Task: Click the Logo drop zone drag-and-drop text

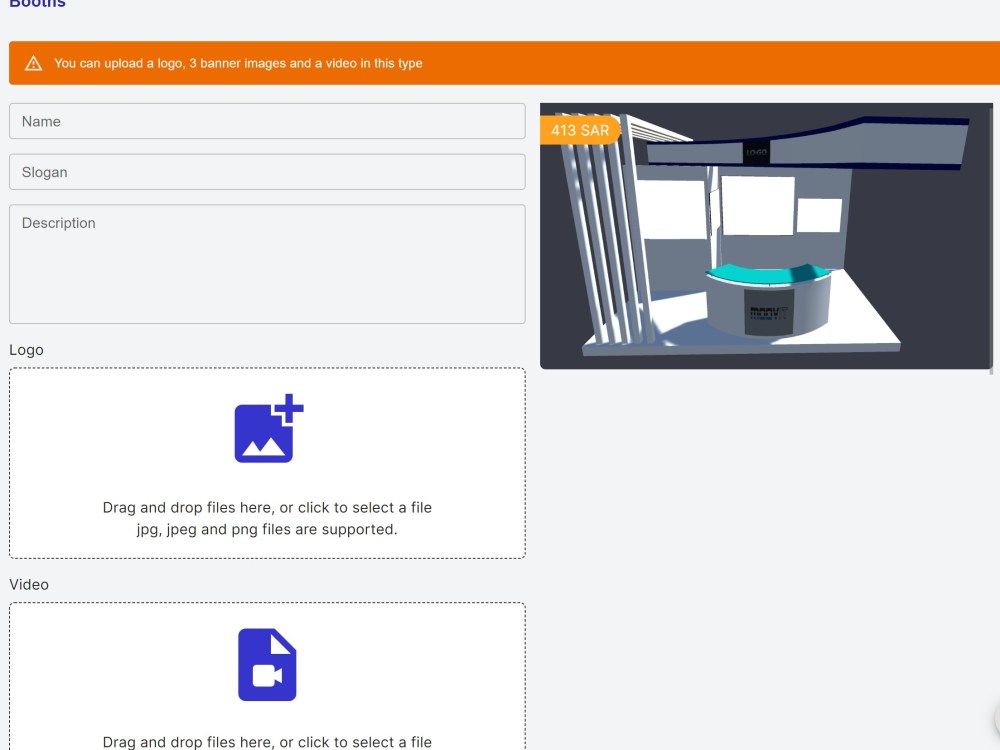Action: tap(267, 508)
